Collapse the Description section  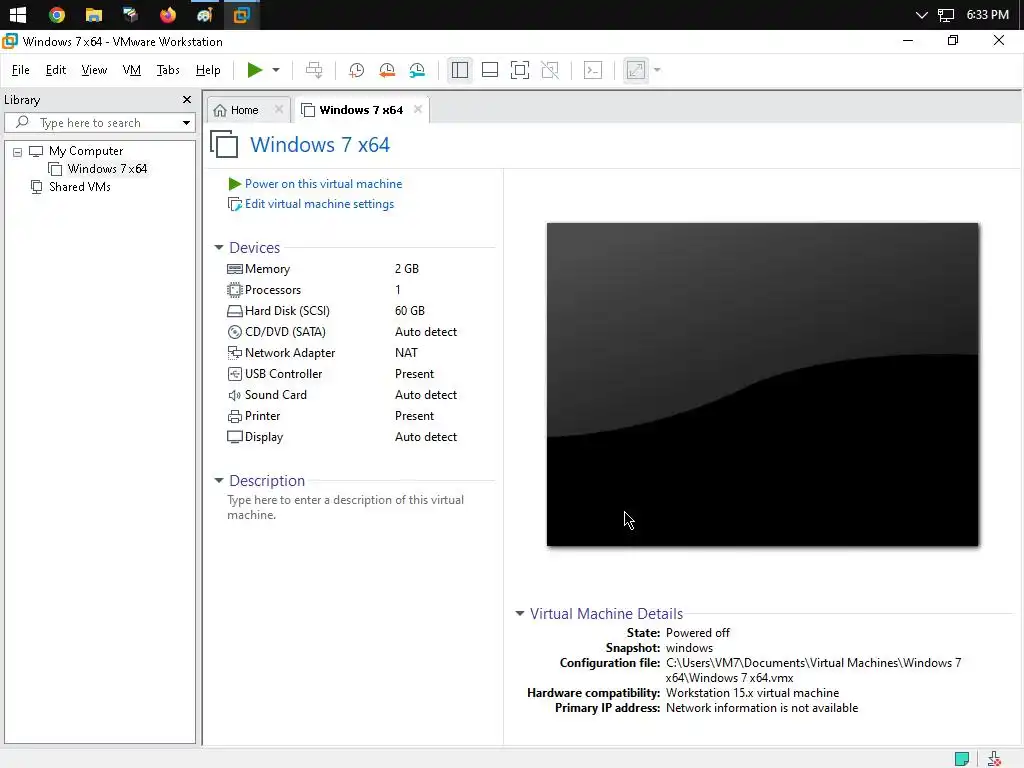point(219,481)
